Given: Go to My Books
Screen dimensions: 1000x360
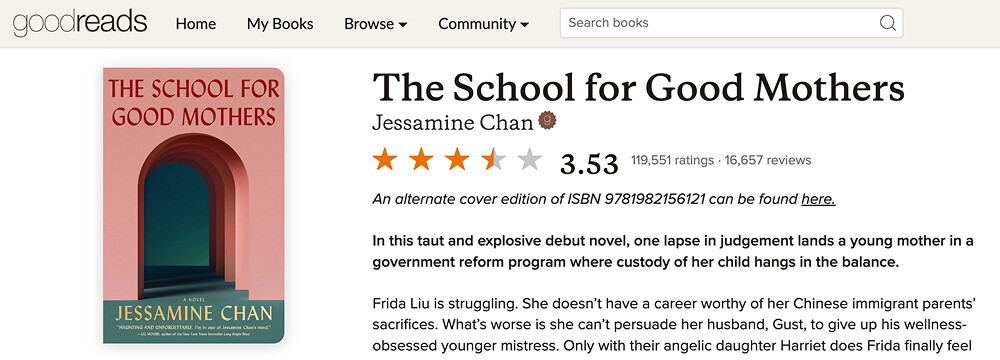Looking at the screenshot, I should [280, 24].
